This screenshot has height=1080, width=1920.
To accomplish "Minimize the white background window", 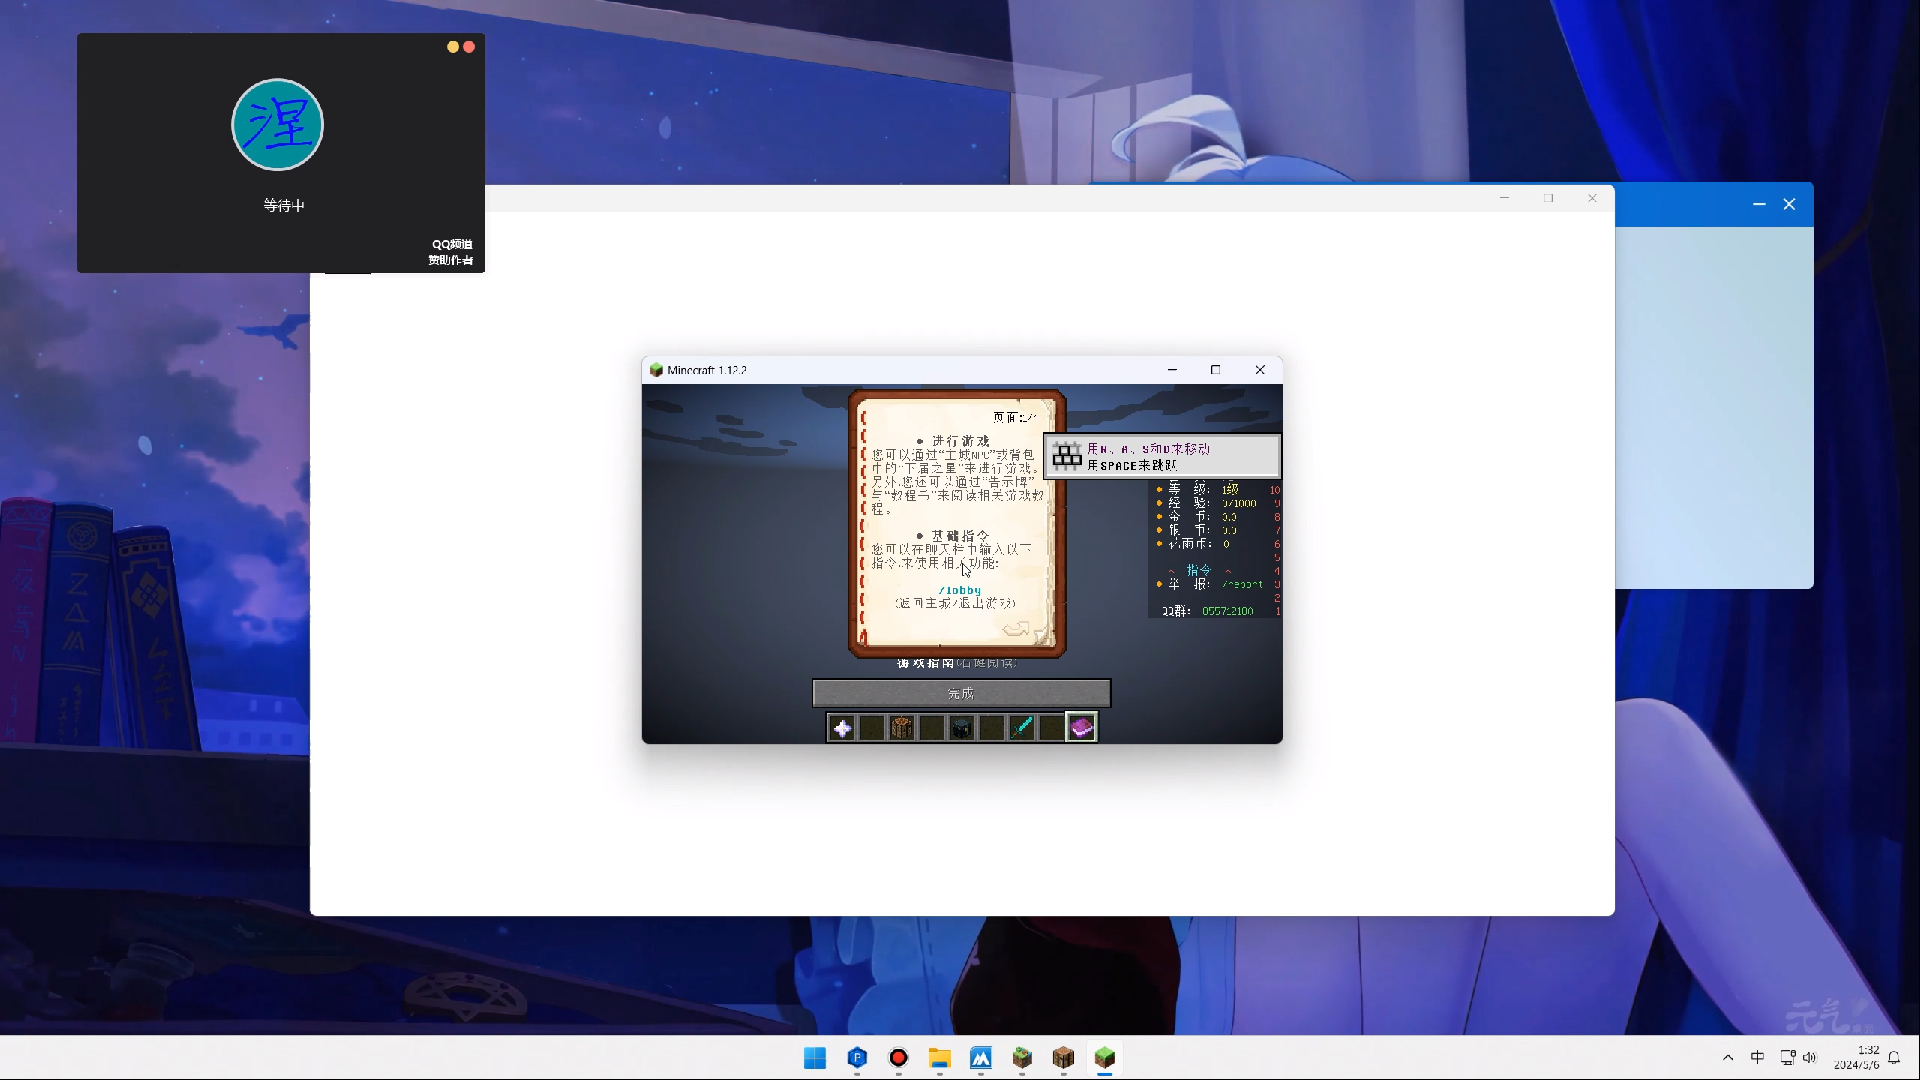I will (x=1504, y=198).
